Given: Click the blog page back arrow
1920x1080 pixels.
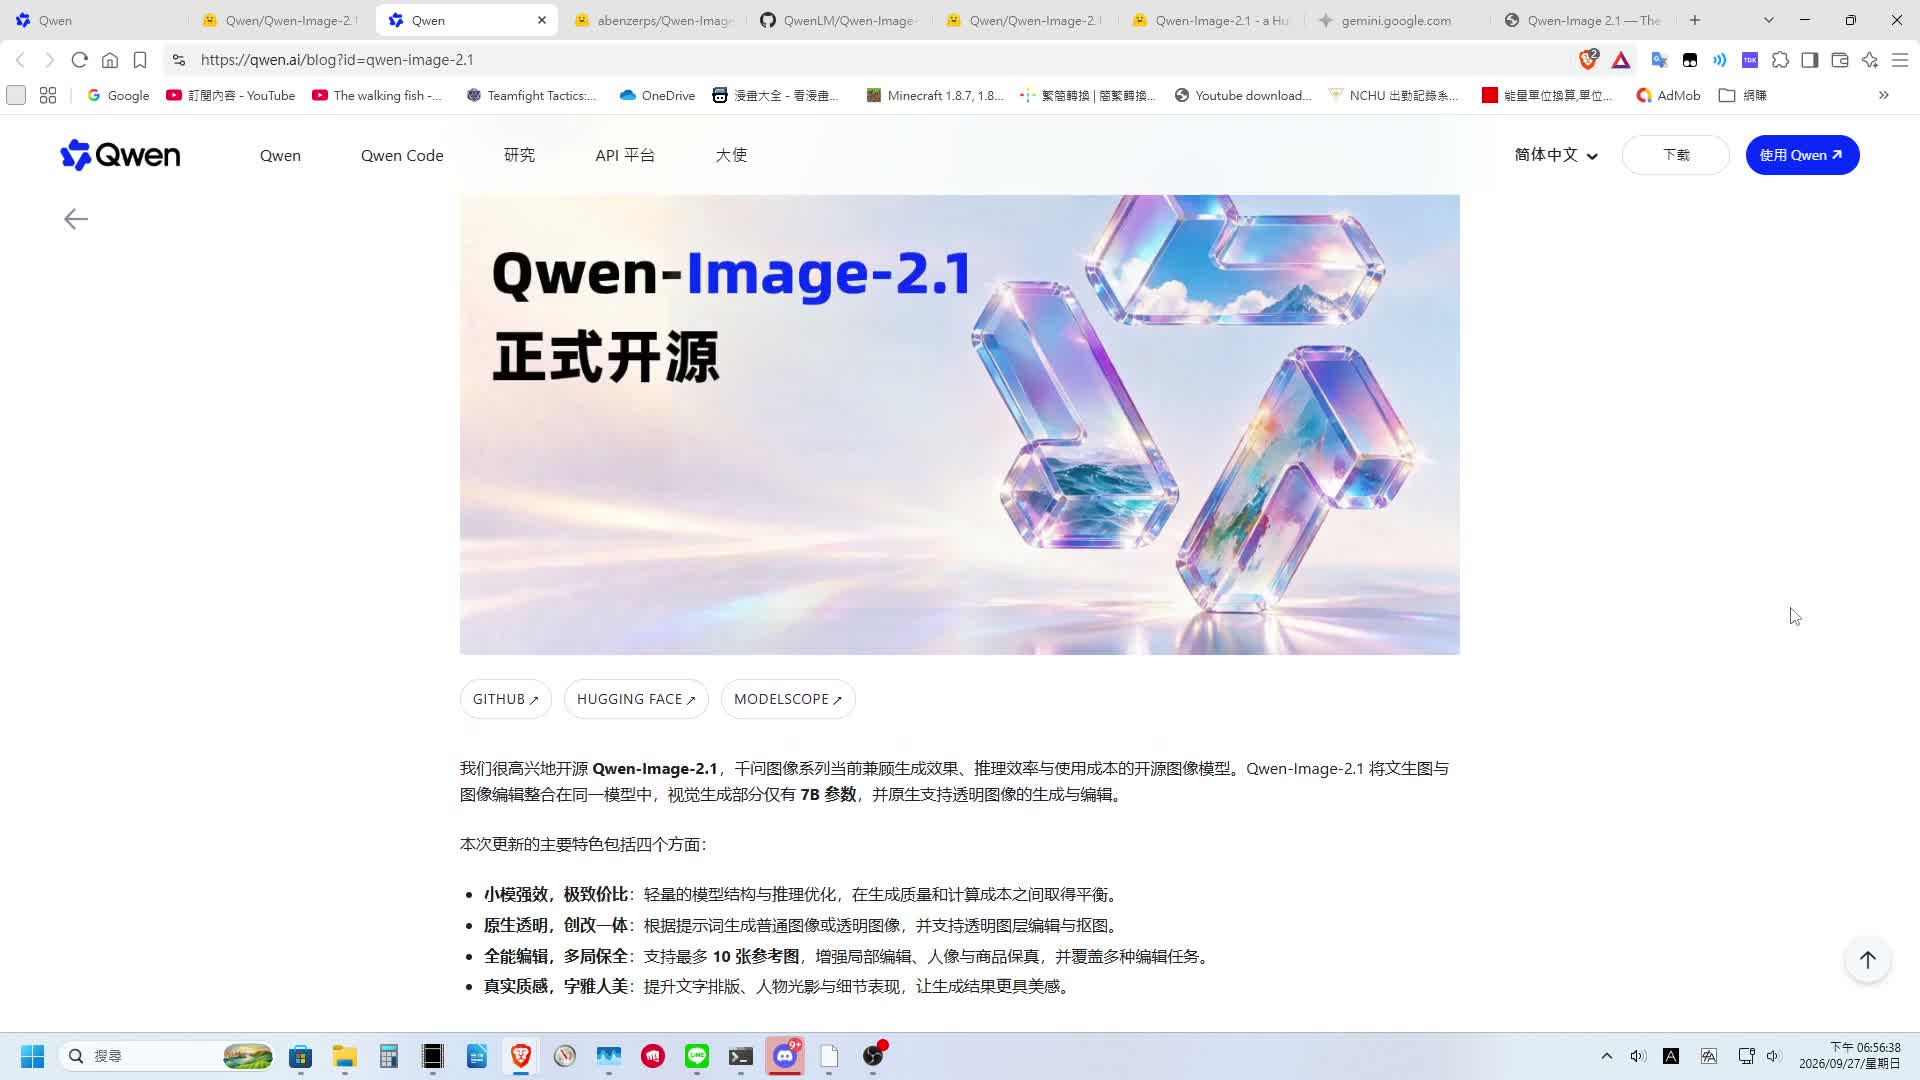Looking at the screenshot, I should 76,219.
